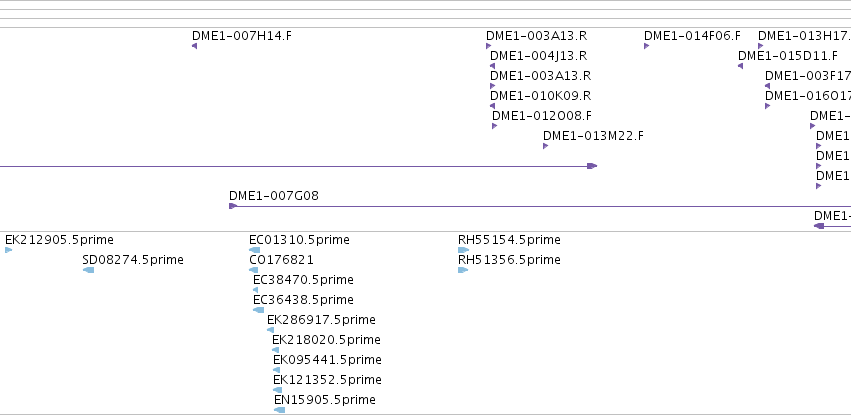The width and height of the screenshot is (851, 415).
Task: Click the RH55154.5prime blue feature arrow
Action: (x=463, y=250)
